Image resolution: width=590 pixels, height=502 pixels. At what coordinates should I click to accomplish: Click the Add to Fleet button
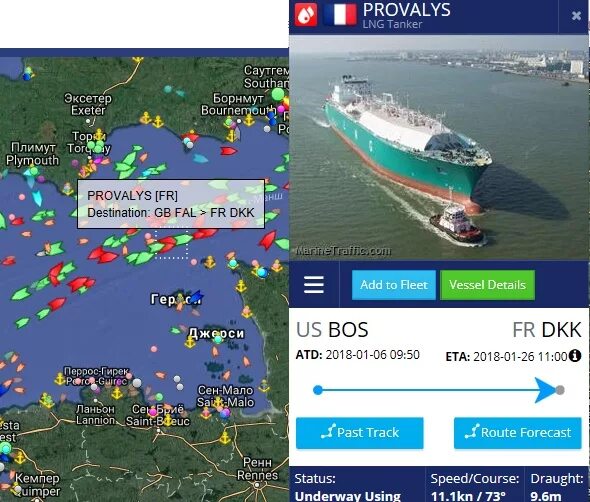394,285
